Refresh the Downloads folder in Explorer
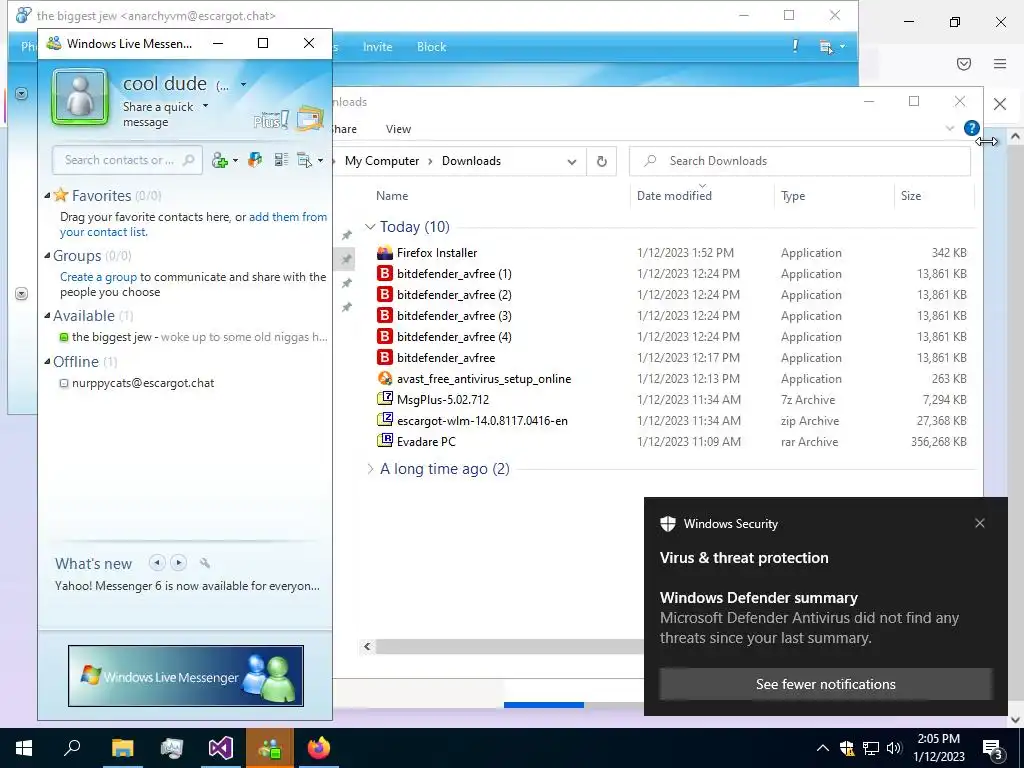This screenshot has height=768, width=1024. click(x=601, y=161)
